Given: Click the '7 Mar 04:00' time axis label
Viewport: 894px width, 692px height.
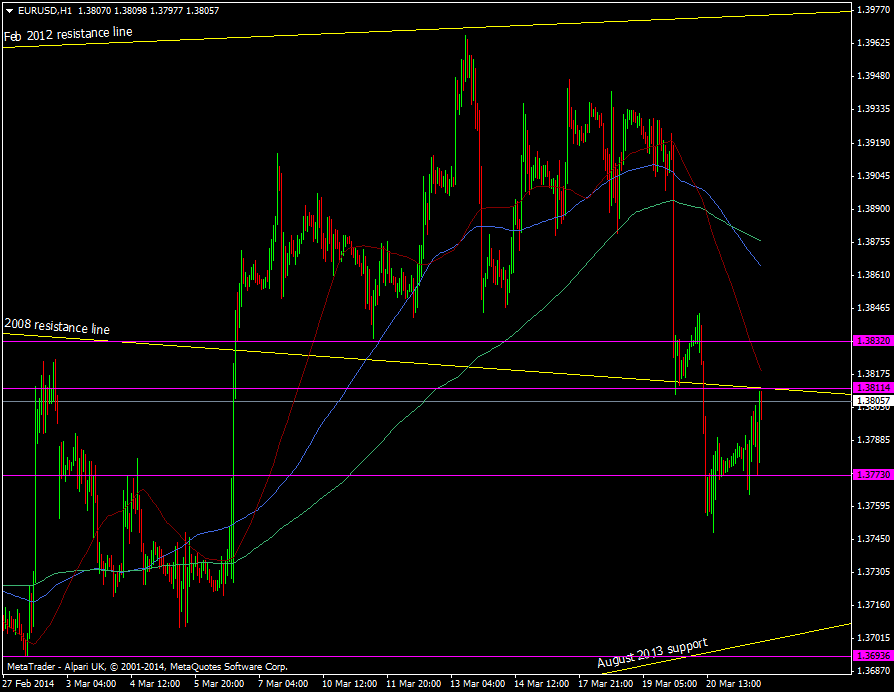Looking at the screenshot, I should tap(283, 683).
